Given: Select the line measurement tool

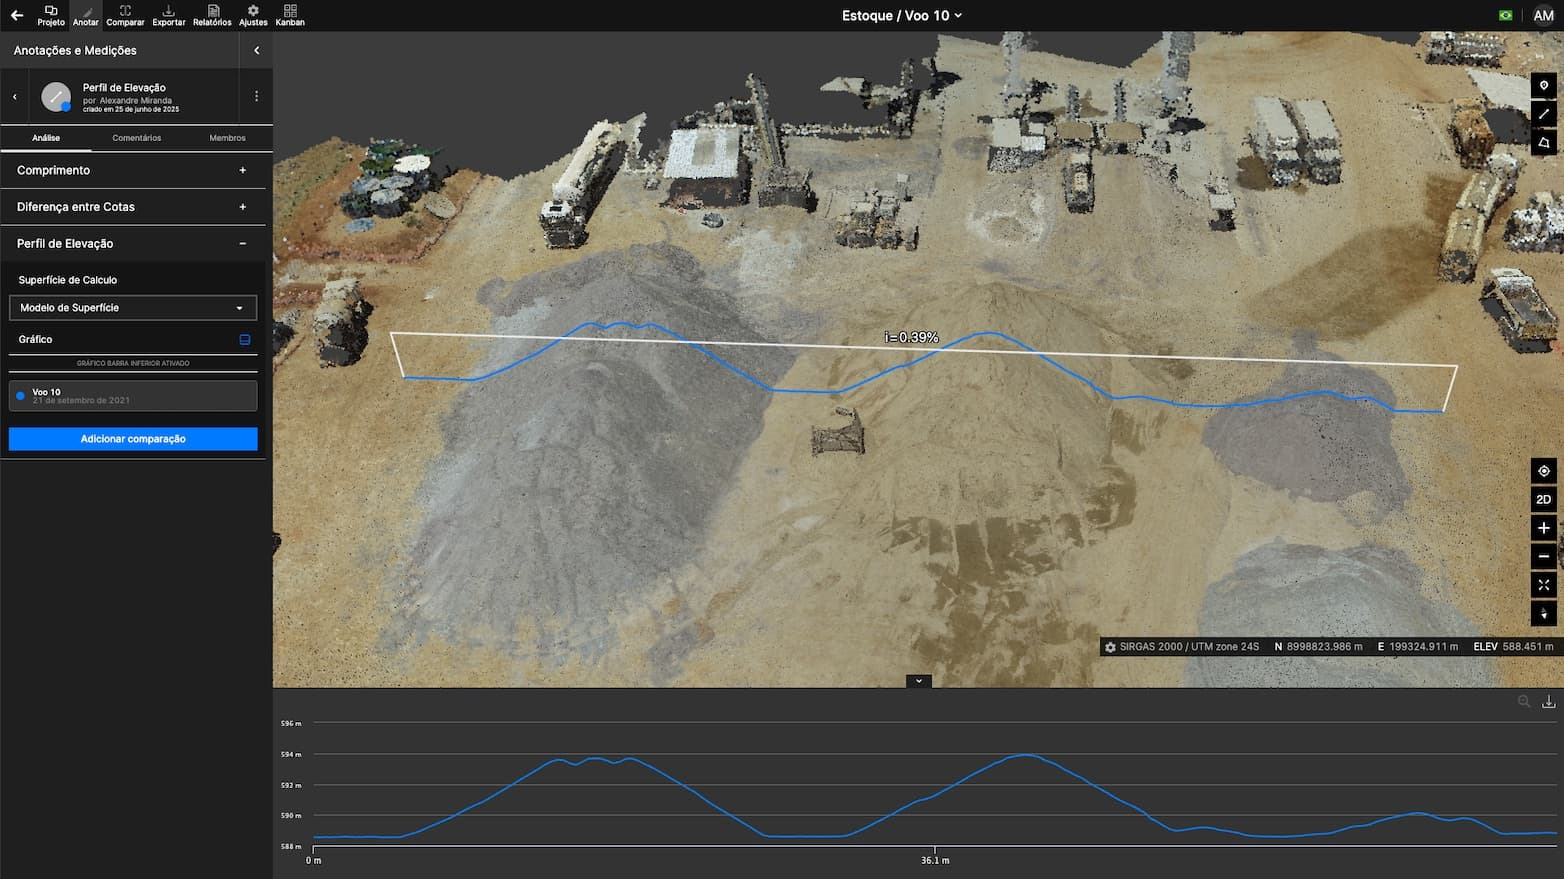Looking at the screenshot, I should pos(1543,114).
